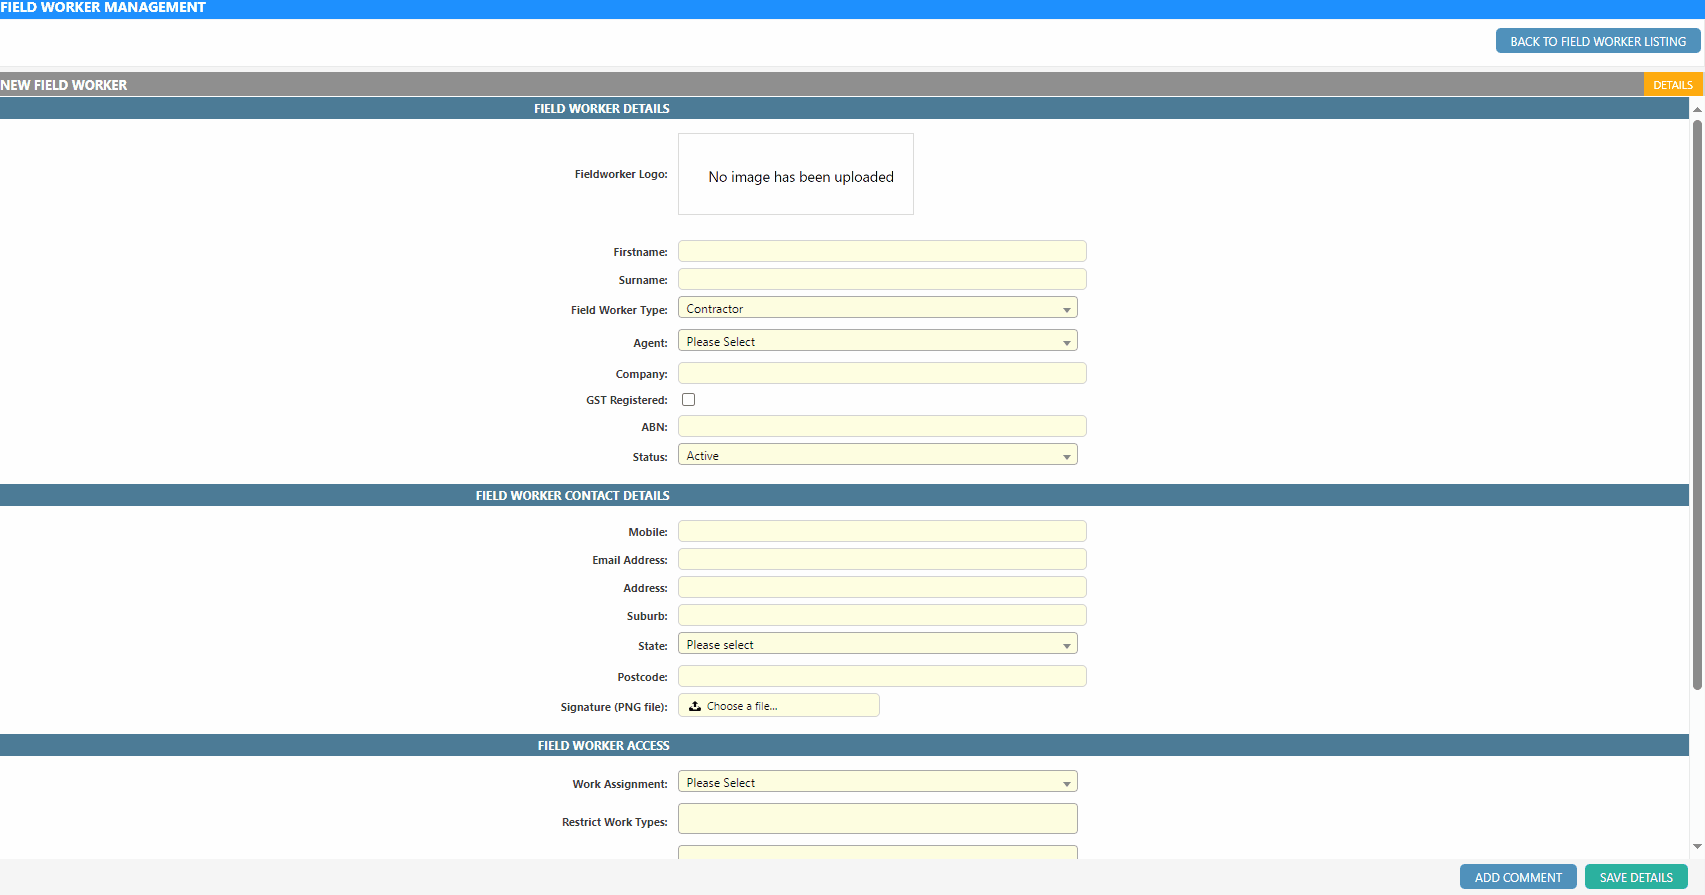Click the Suburb input field

[882, 615]
